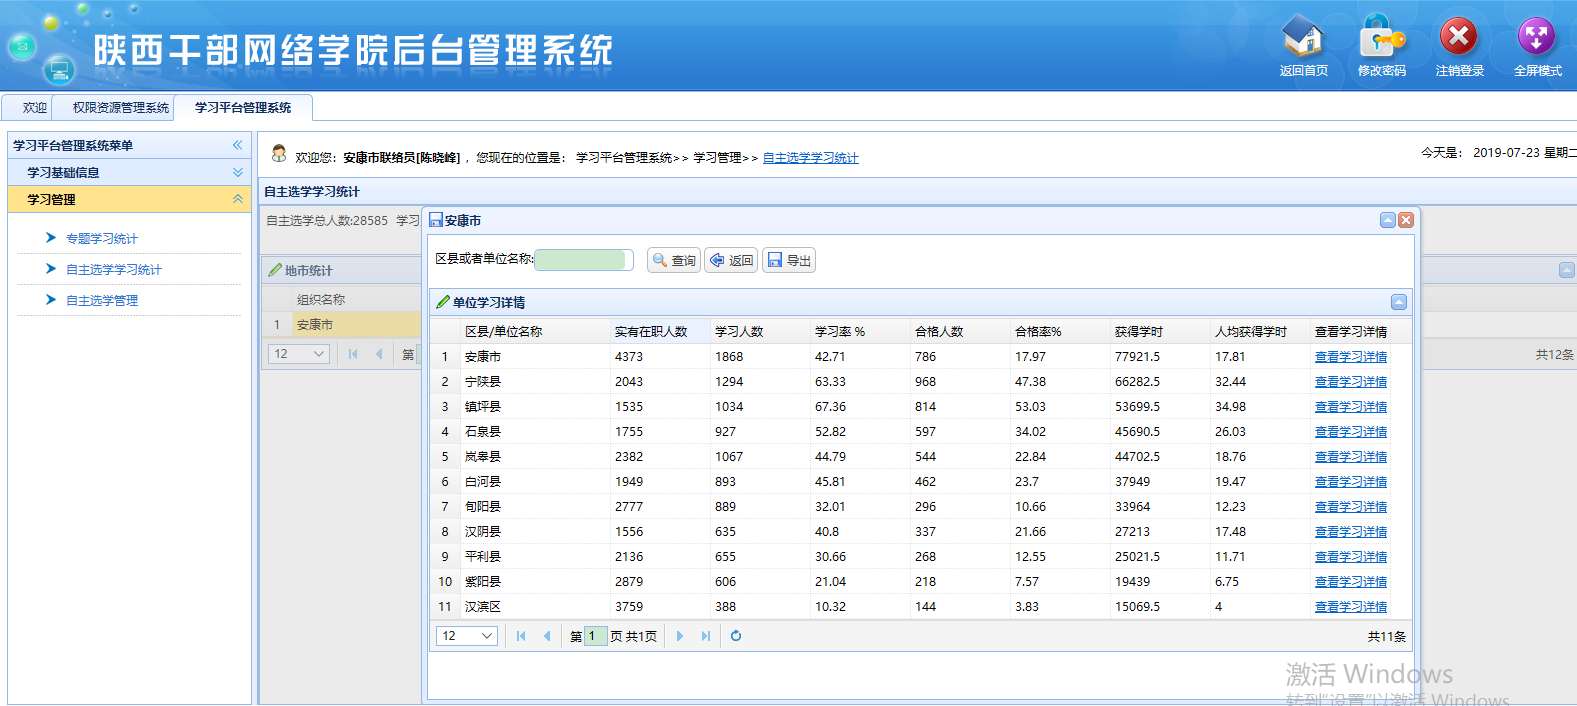Click the 返回 back button

(x=731, y=260)
